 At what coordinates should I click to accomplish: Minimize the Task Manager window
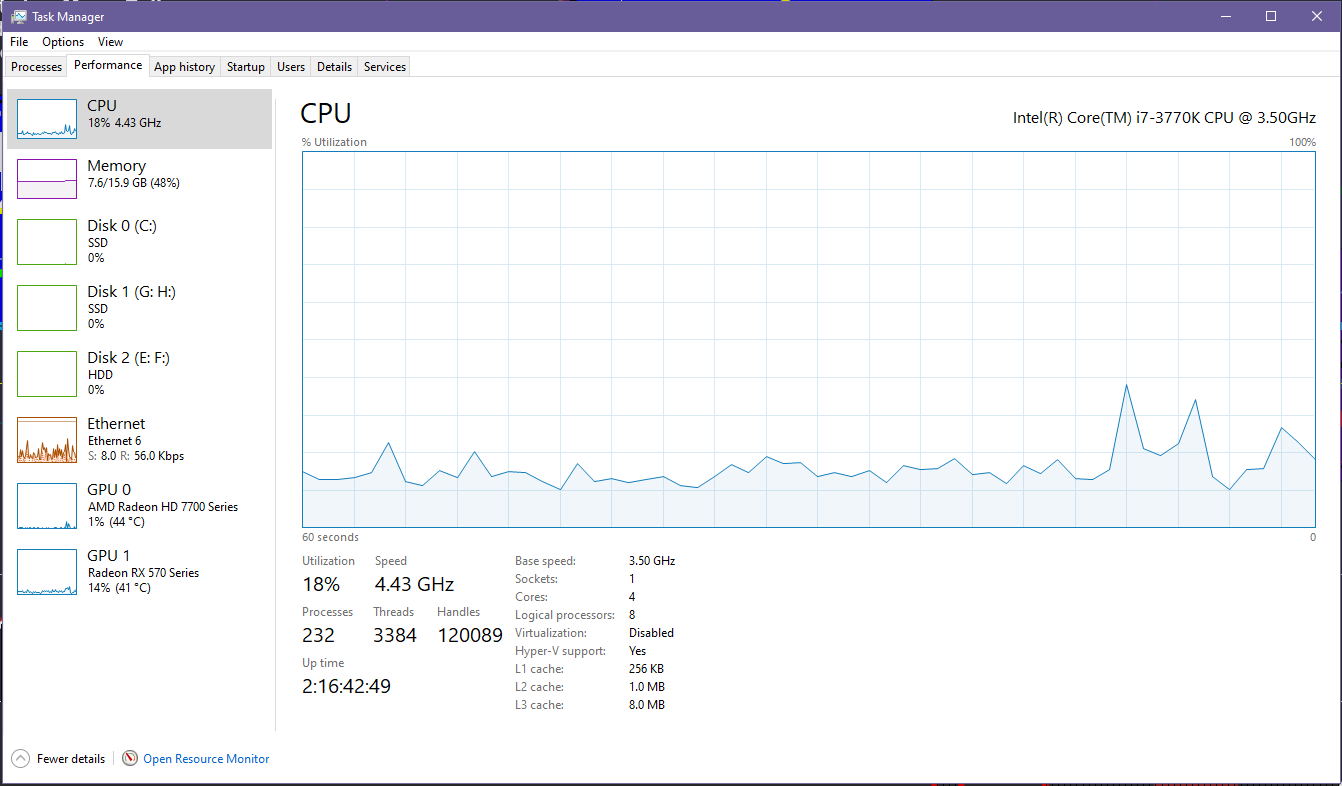[1225, 16]
